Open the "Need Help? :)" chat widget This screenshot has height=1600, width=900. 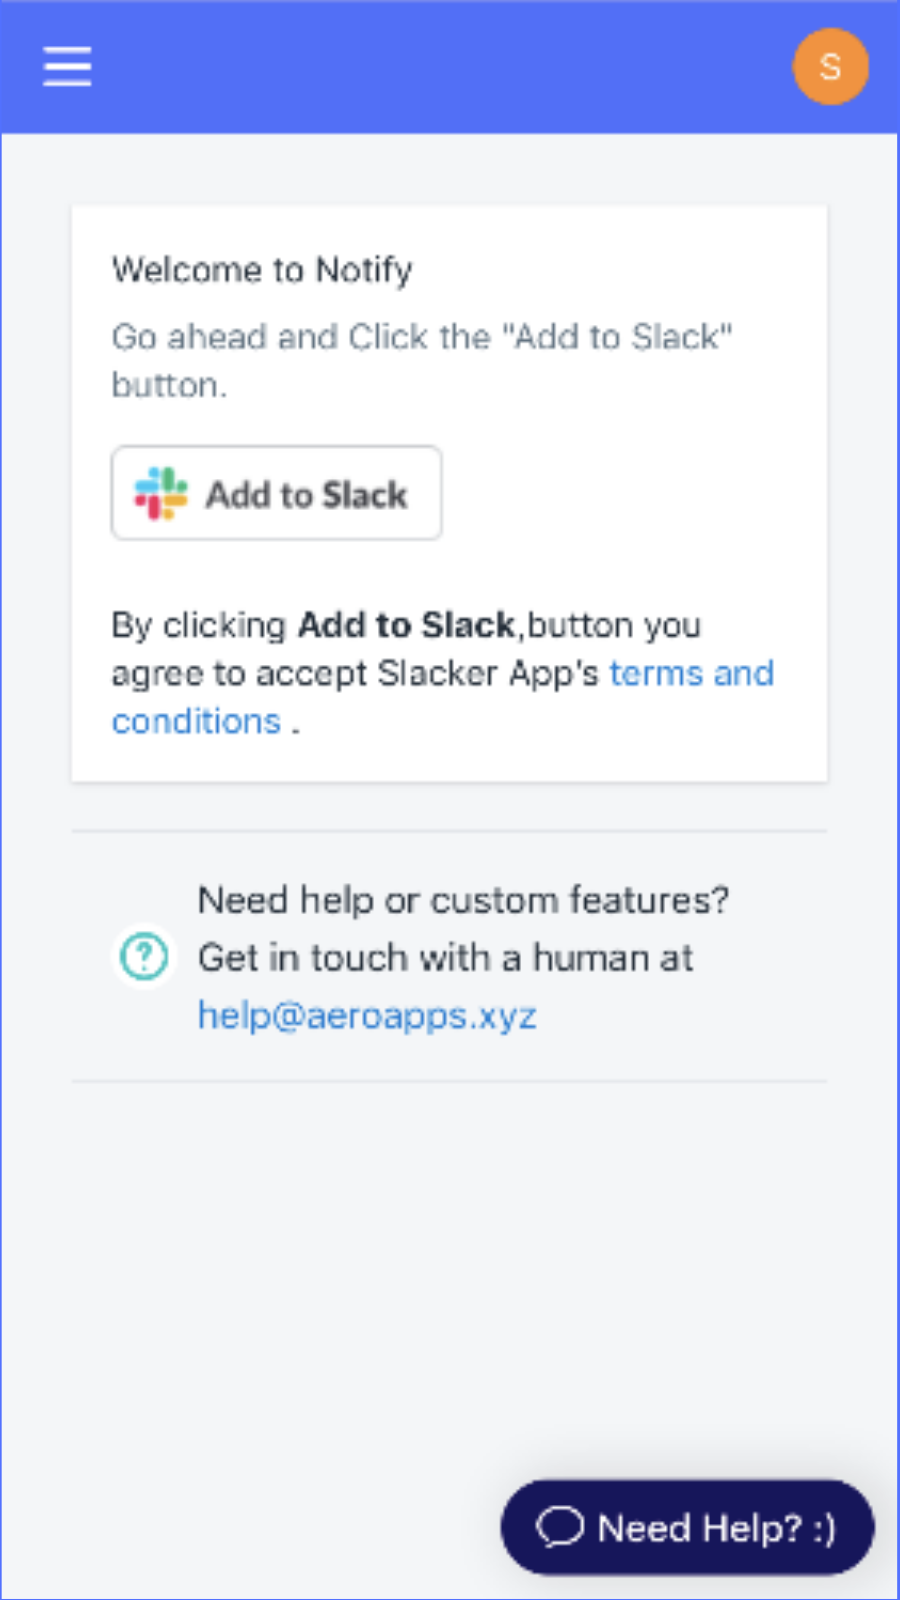click(x=688, y=1527)
